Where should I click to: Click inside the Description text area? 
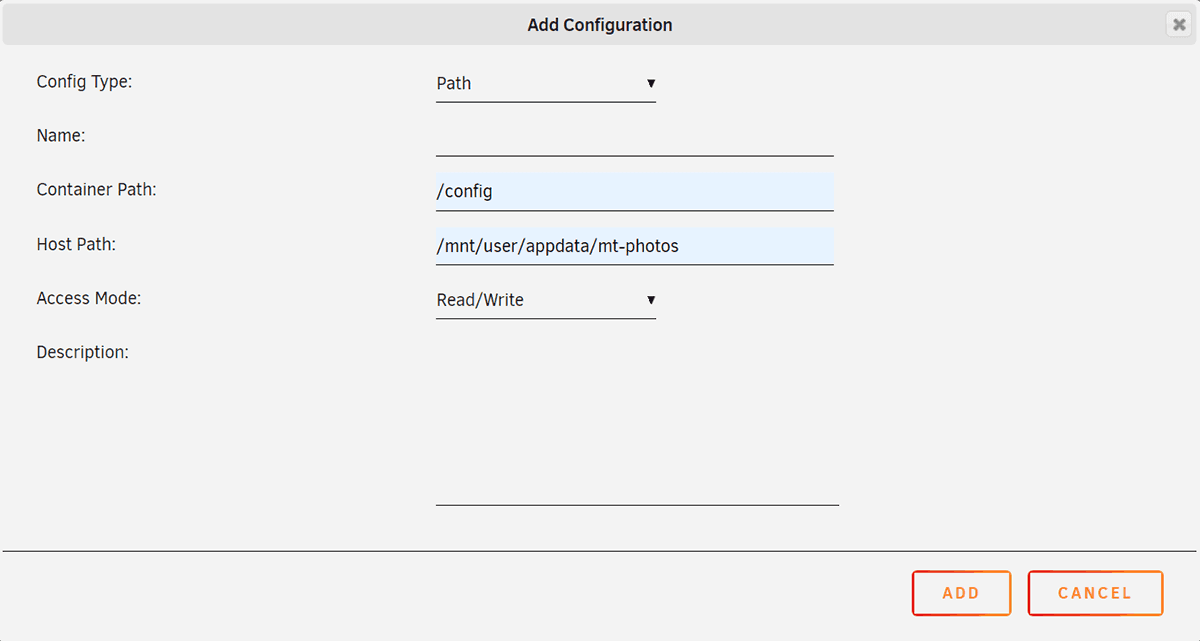(636, 424)
